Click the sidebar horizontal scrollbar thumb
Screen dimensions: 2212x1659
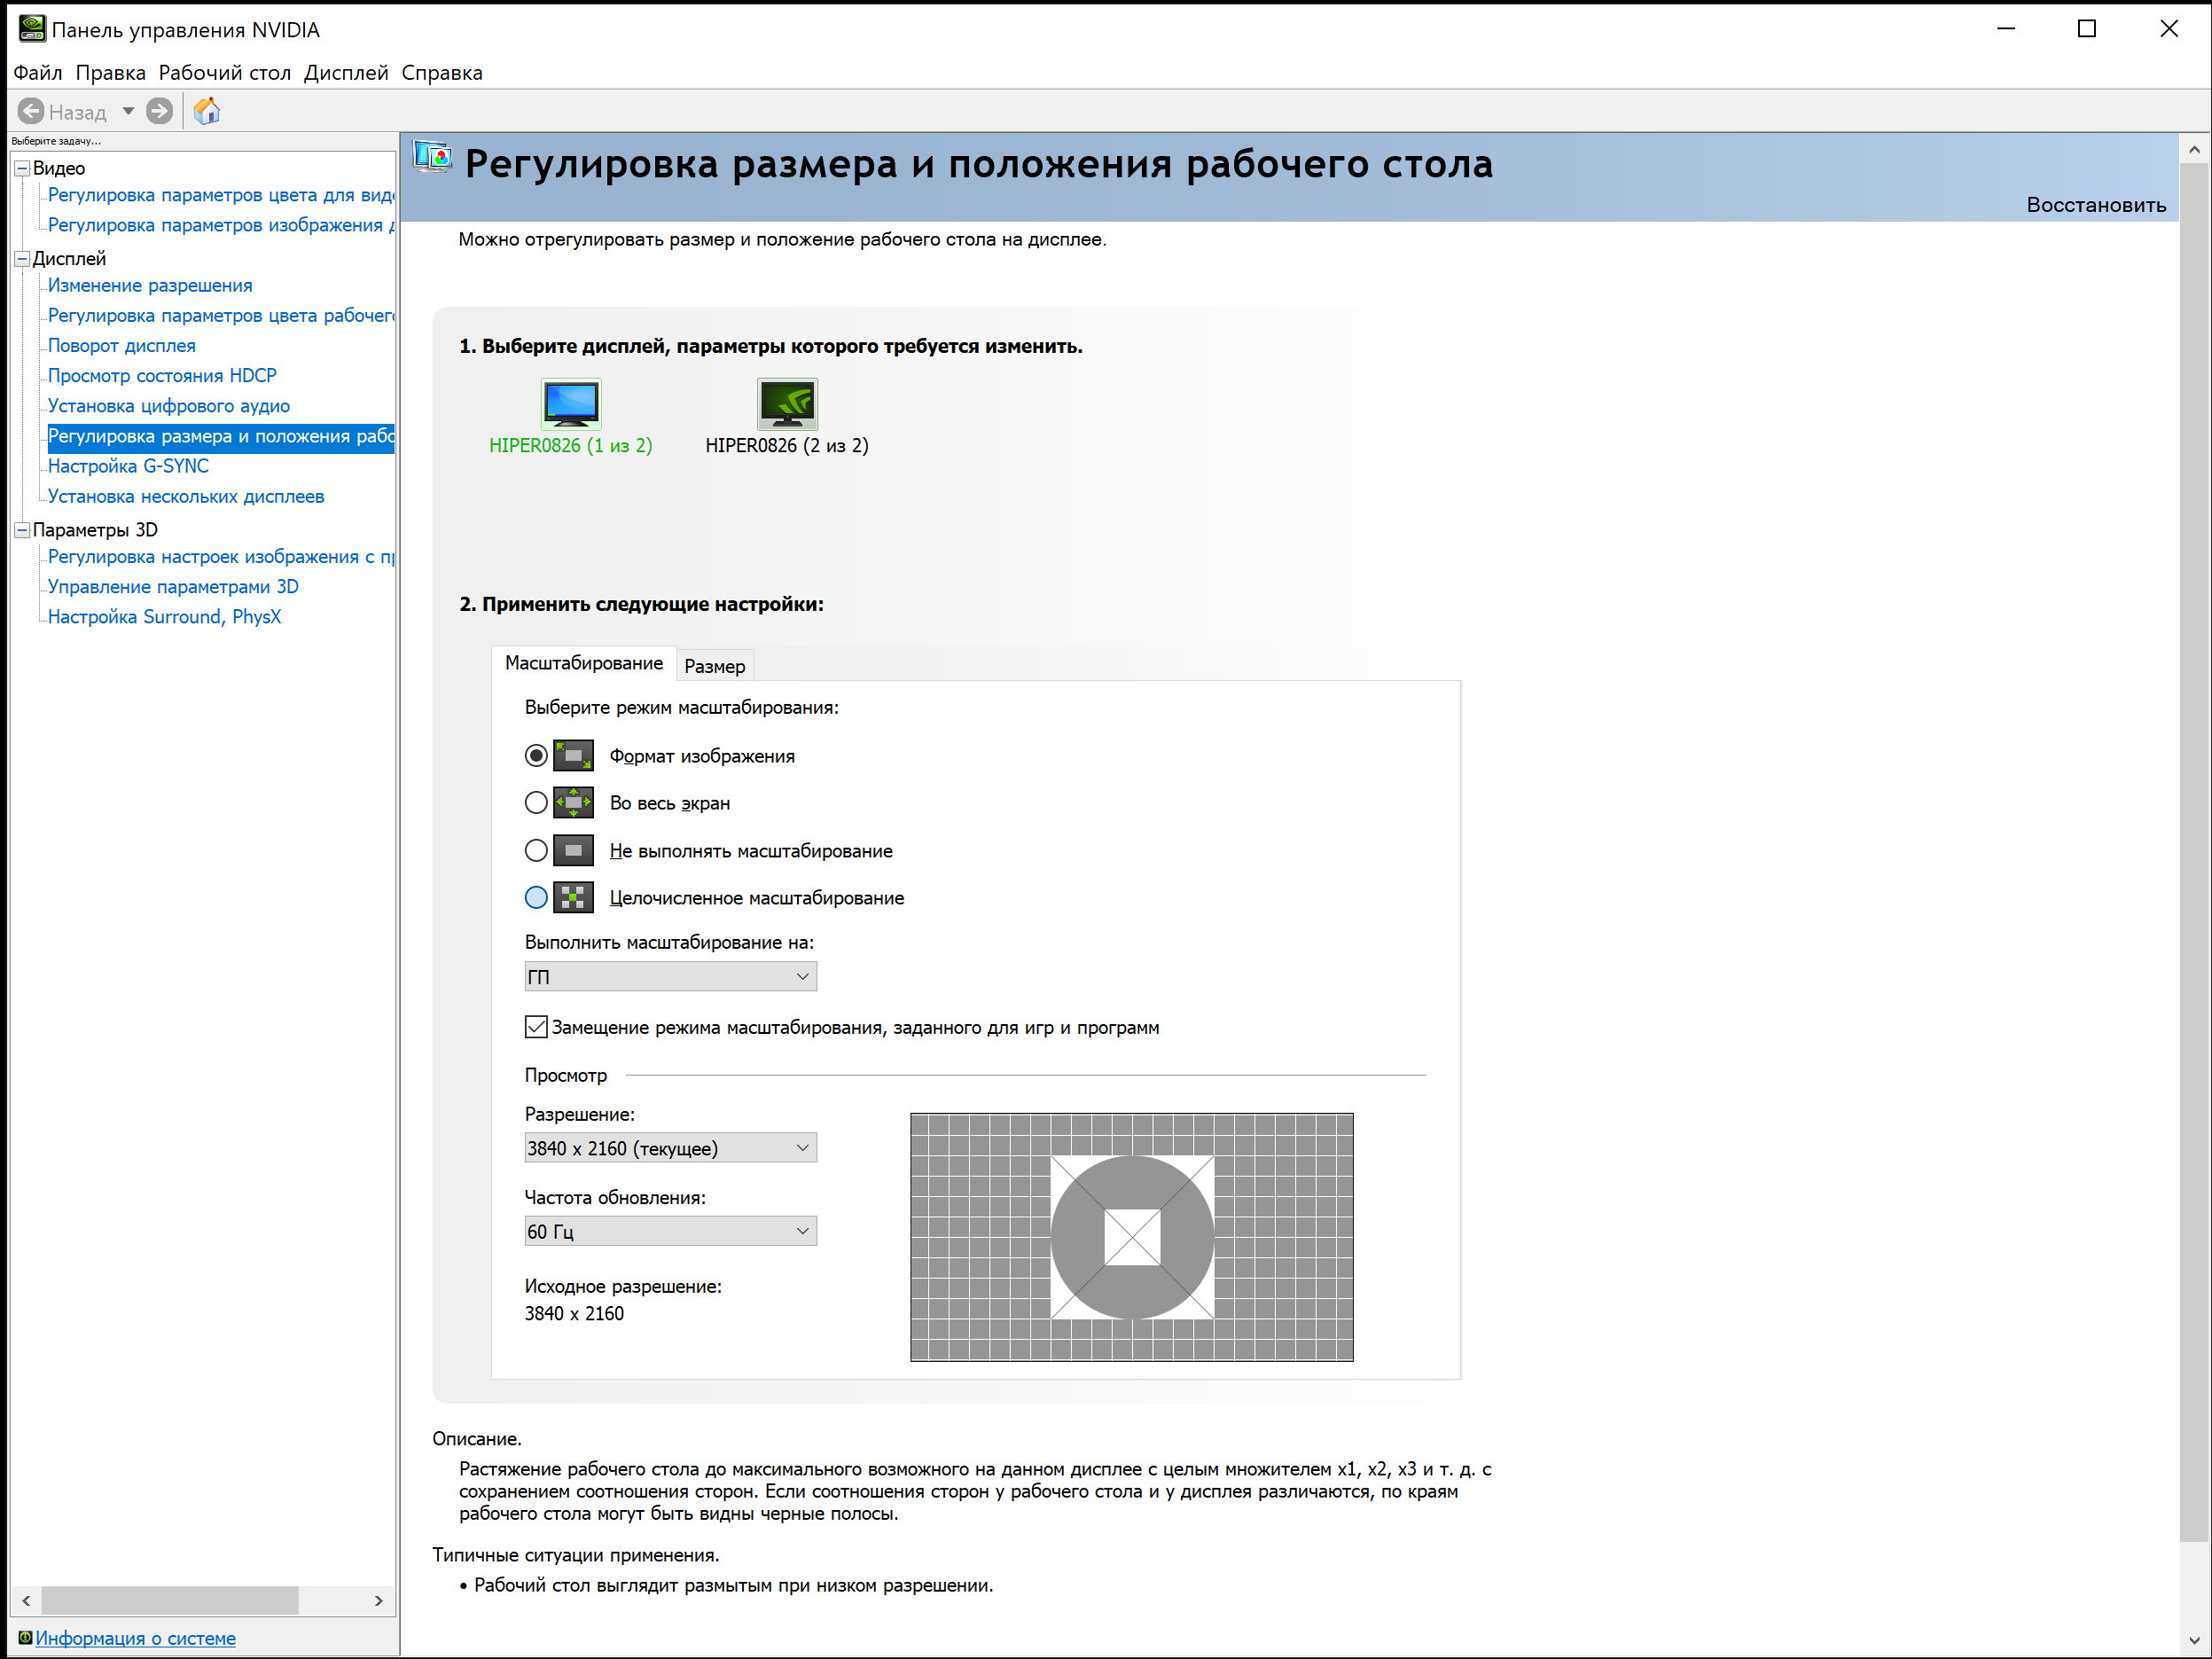pyautogui.click(x=170, y=1600)
